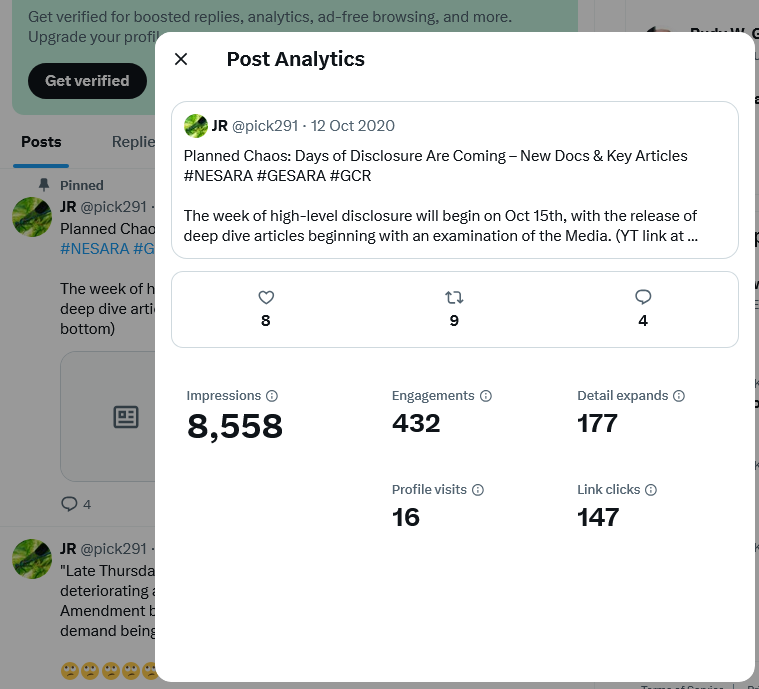Click the replies bubble icon in analytics
This screenshot has width=759, height=689.
[x=643, y=297]
